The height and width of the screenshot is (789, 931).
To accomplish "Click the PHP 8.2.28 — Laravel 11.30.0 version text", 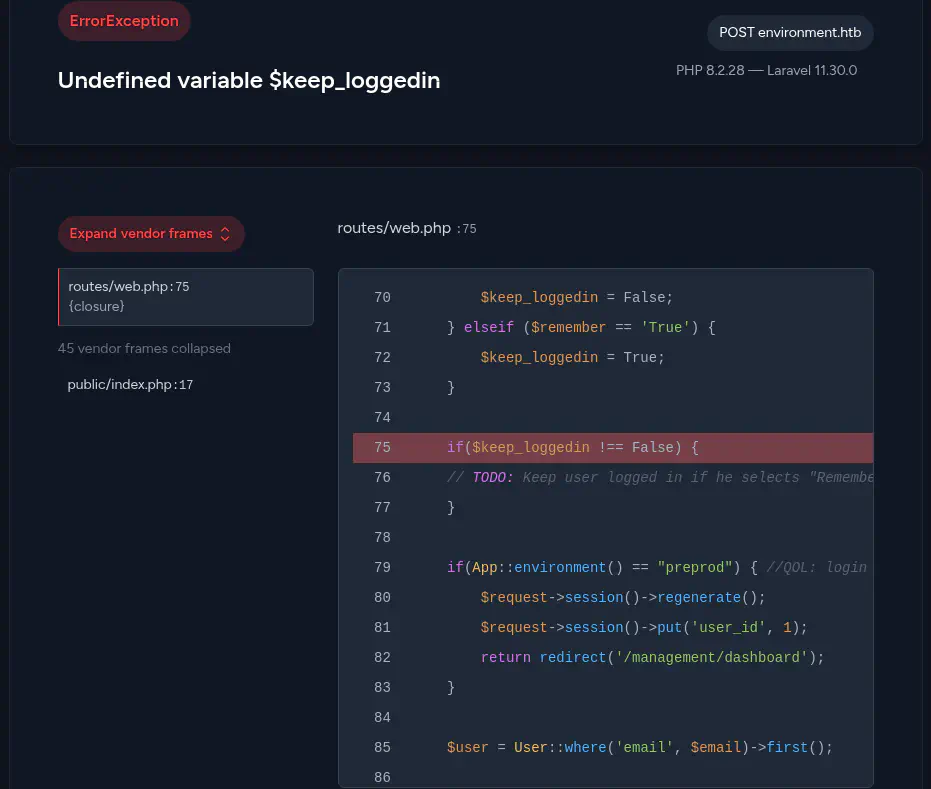I will coord(766,70).
